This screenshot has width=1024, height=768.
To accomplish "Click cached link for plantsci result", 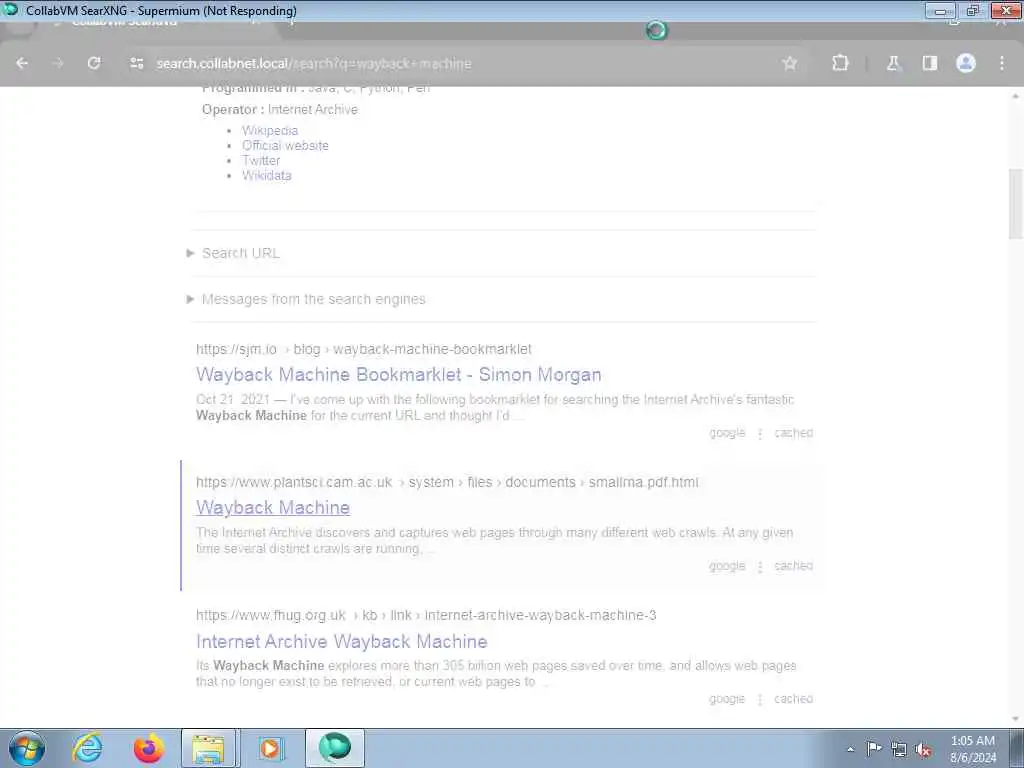I will tap(793, 566).
